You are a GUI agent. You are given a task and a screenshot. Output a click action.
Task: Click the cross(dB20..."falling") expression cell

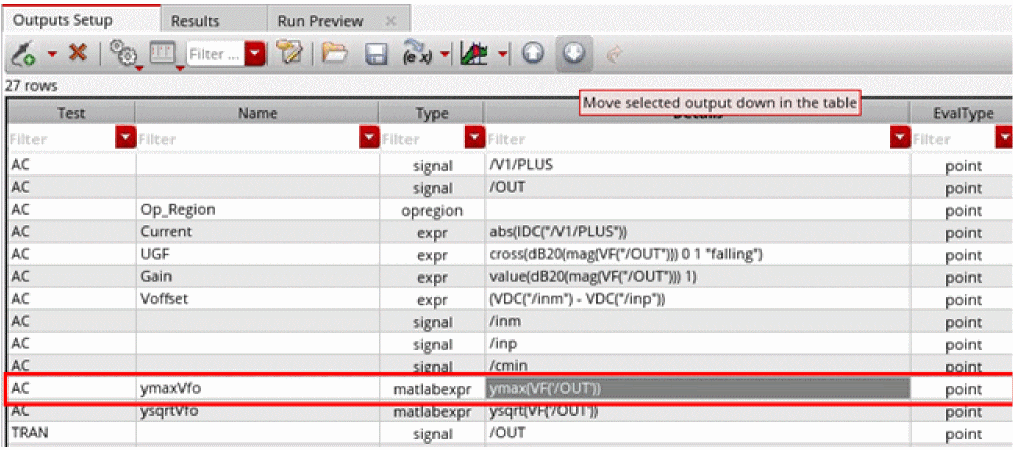(698, 255)
